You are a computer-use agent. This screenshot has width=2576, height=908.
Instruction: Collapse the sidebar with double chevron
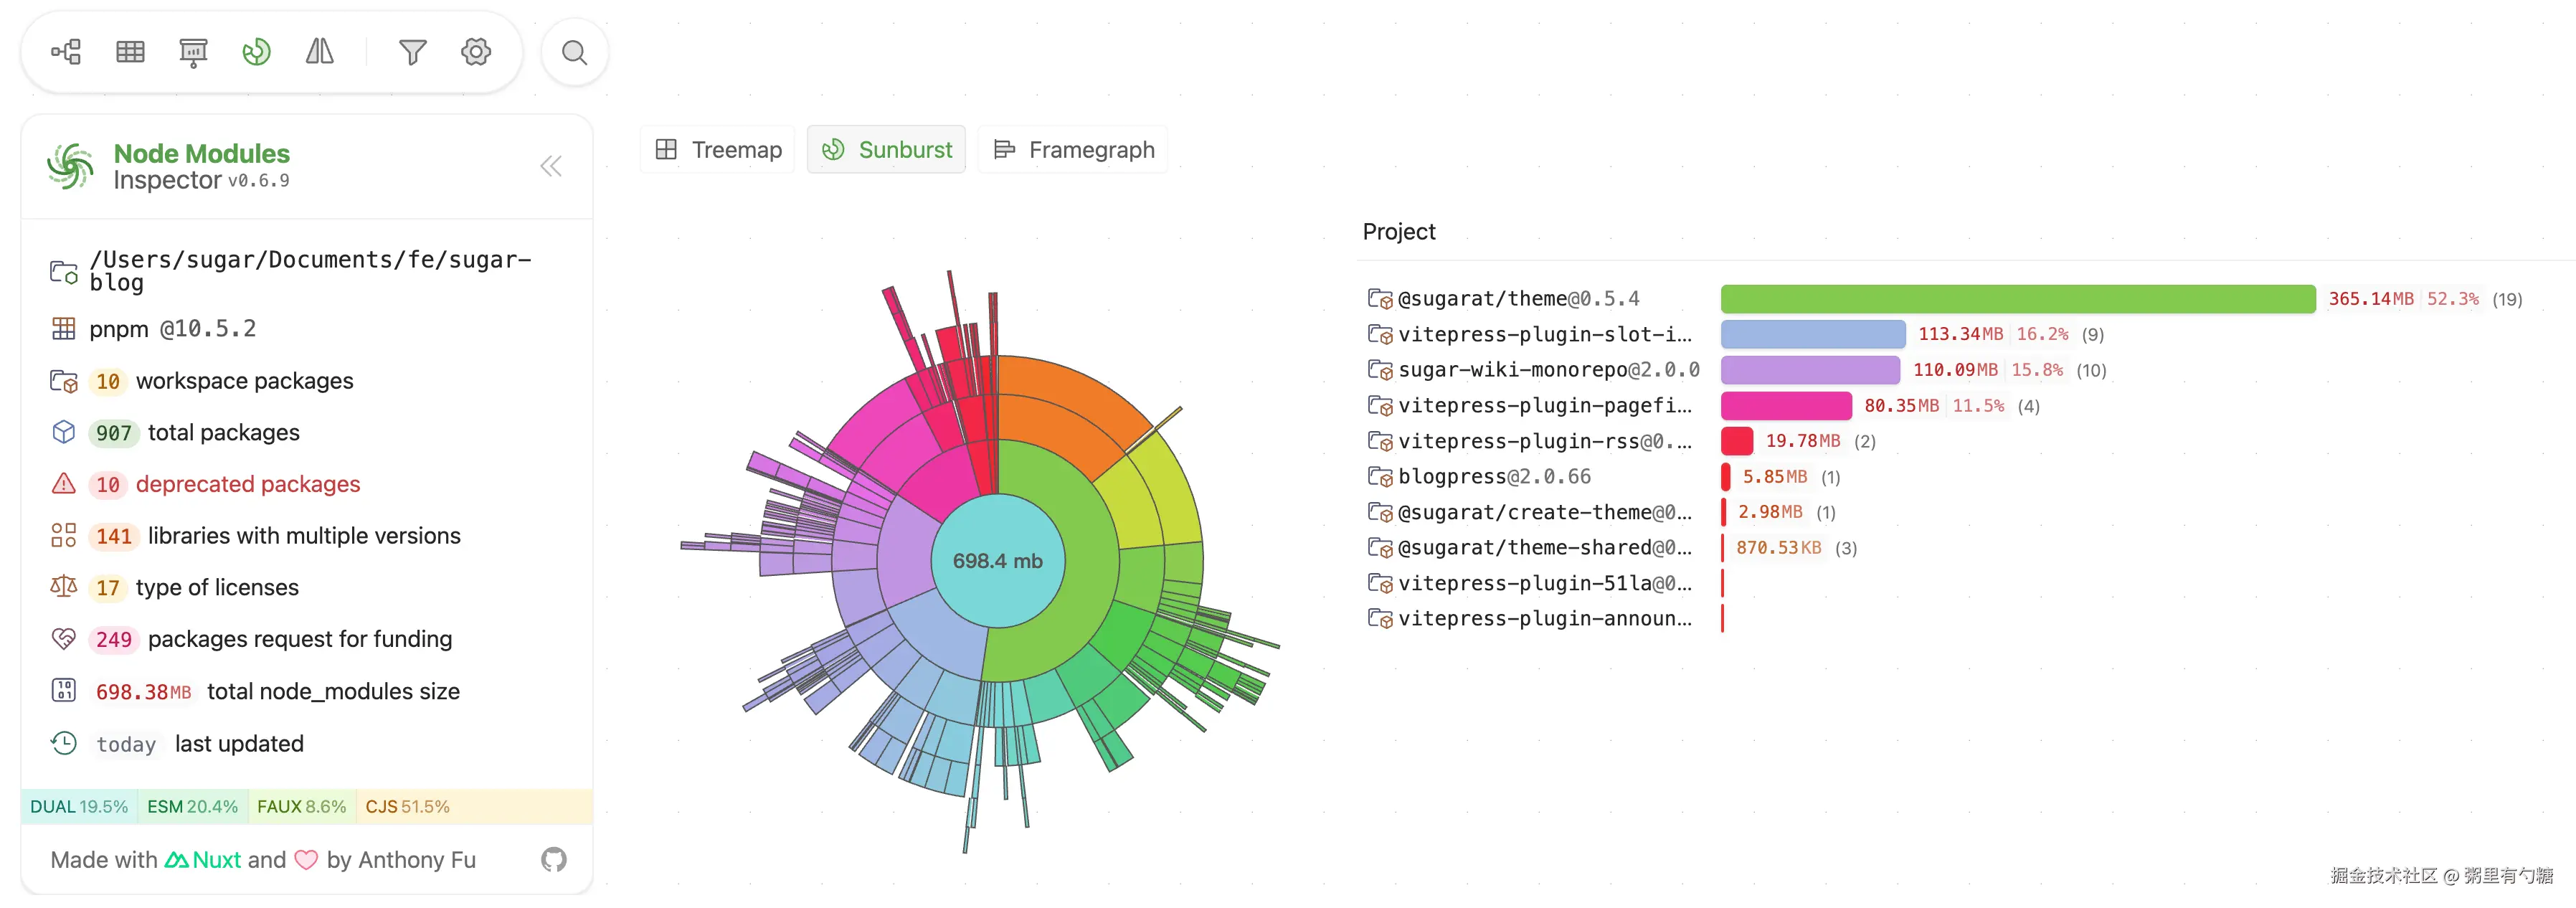[x=551, y=166]
